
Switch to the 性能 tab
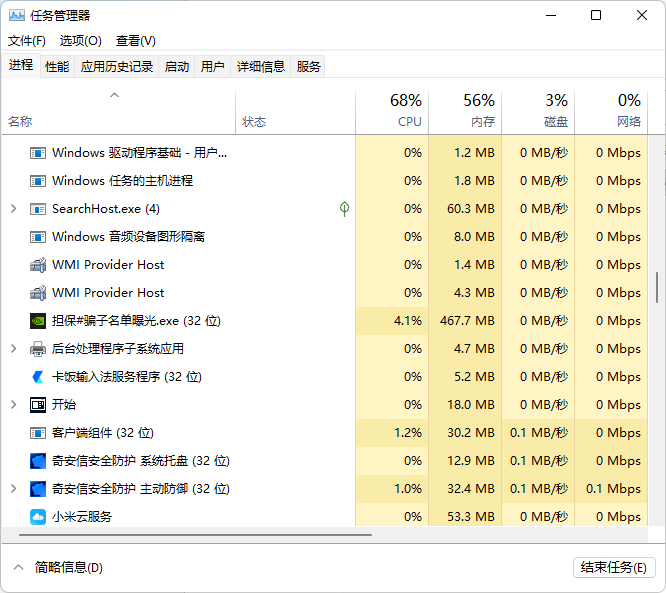[57, 67]
